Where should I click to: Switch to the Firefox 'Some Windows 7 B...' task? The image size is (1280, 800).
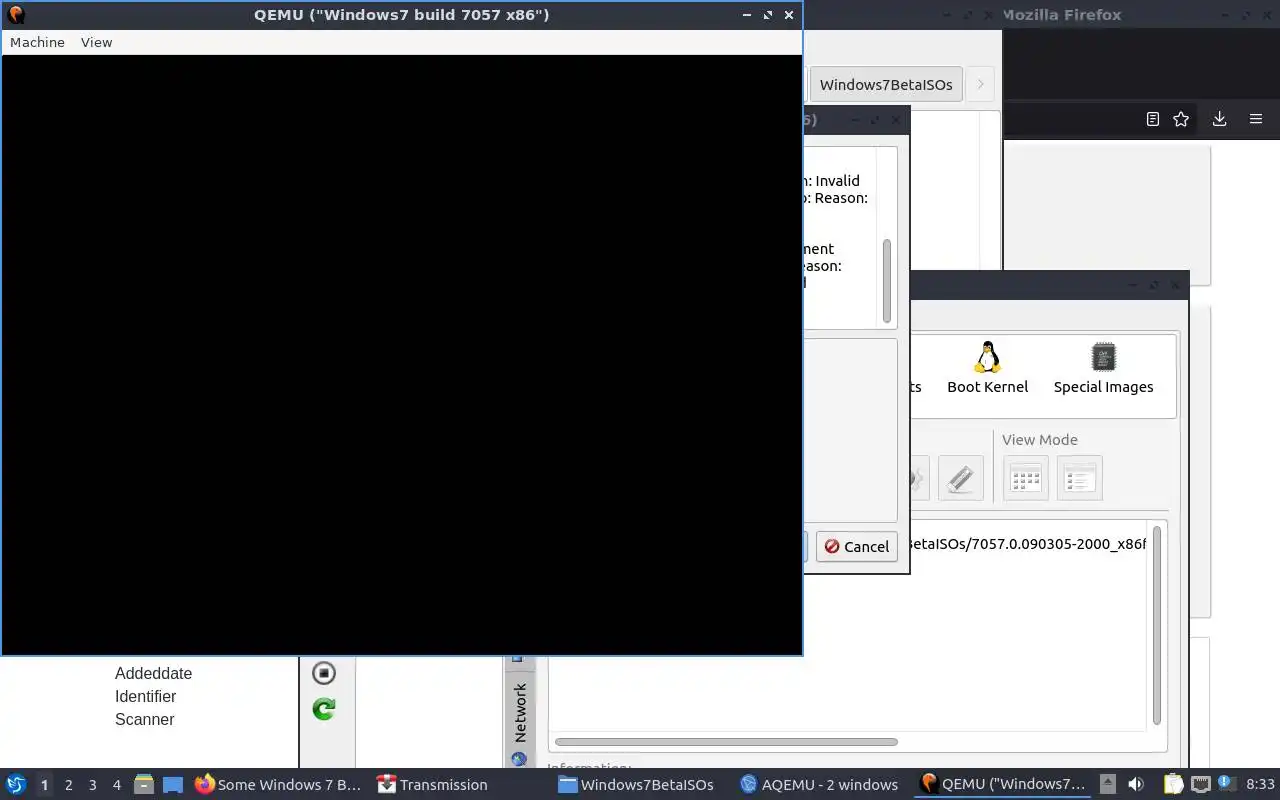click(277, 784)
